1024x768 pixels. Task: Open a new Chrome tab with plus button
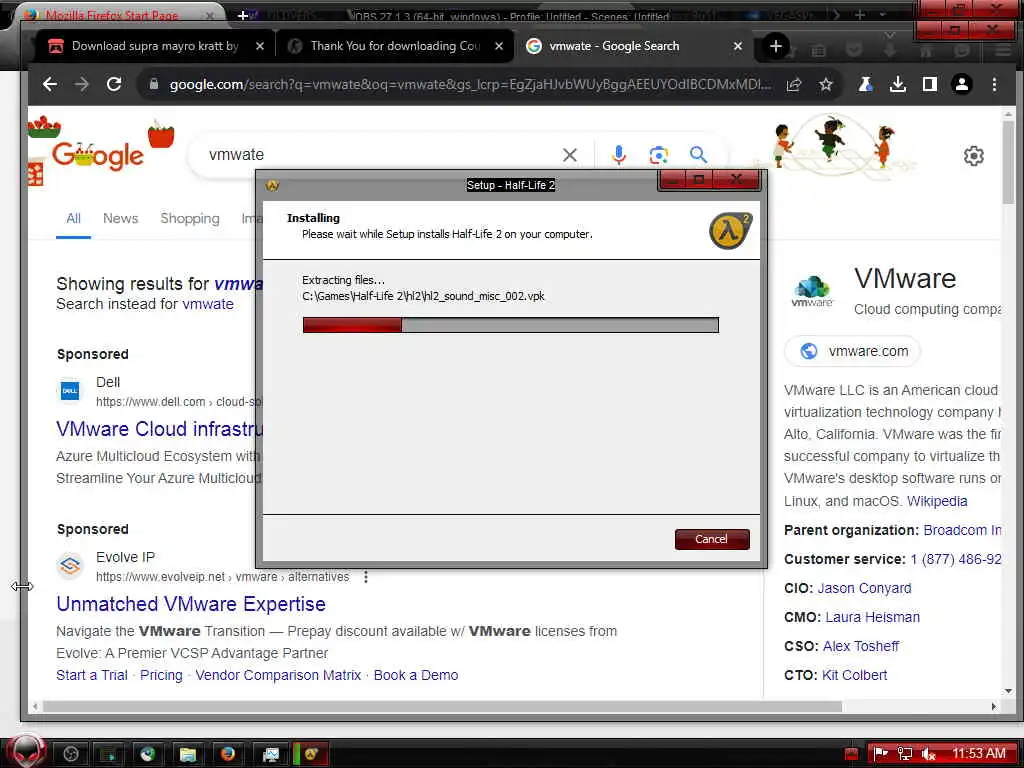[776, 46]
